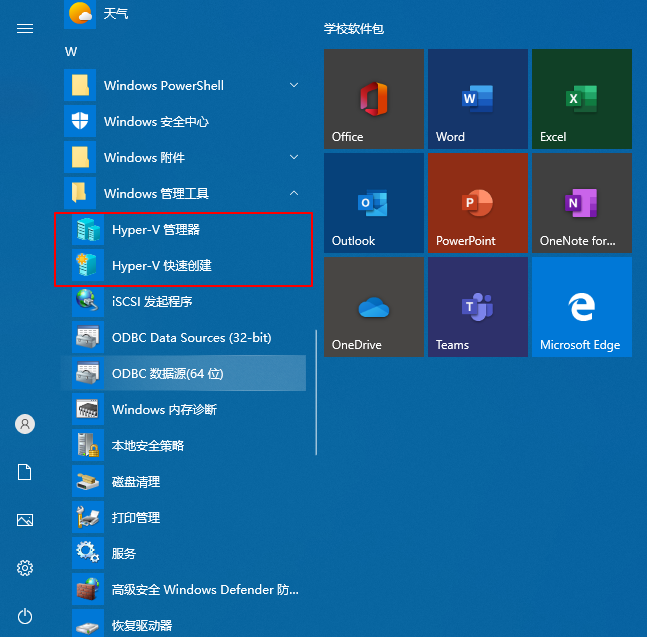This screenshot has width=647, height=637.
Task: Launch Windows 内存诊断
Action: (x=164, y=410)
